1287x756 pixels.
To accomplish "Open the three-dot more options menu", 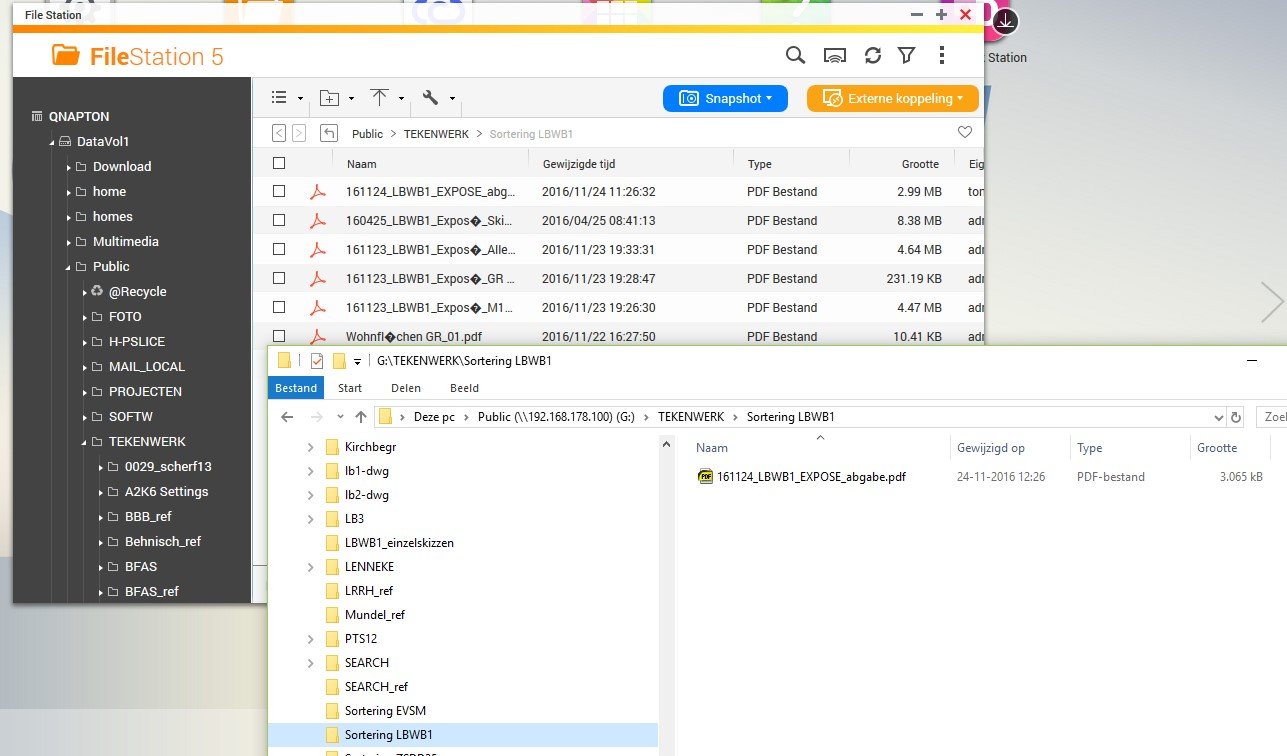I will tap(941, 56).
